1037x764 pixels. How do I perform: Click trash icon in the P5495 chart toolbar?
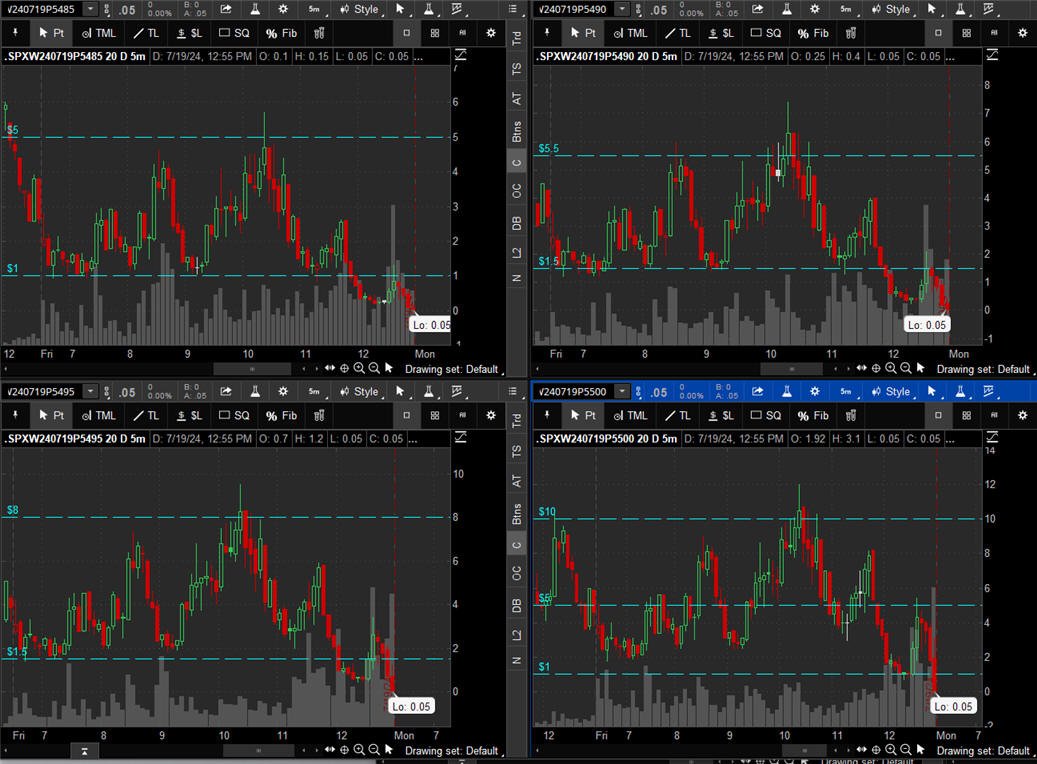point(319,415)
